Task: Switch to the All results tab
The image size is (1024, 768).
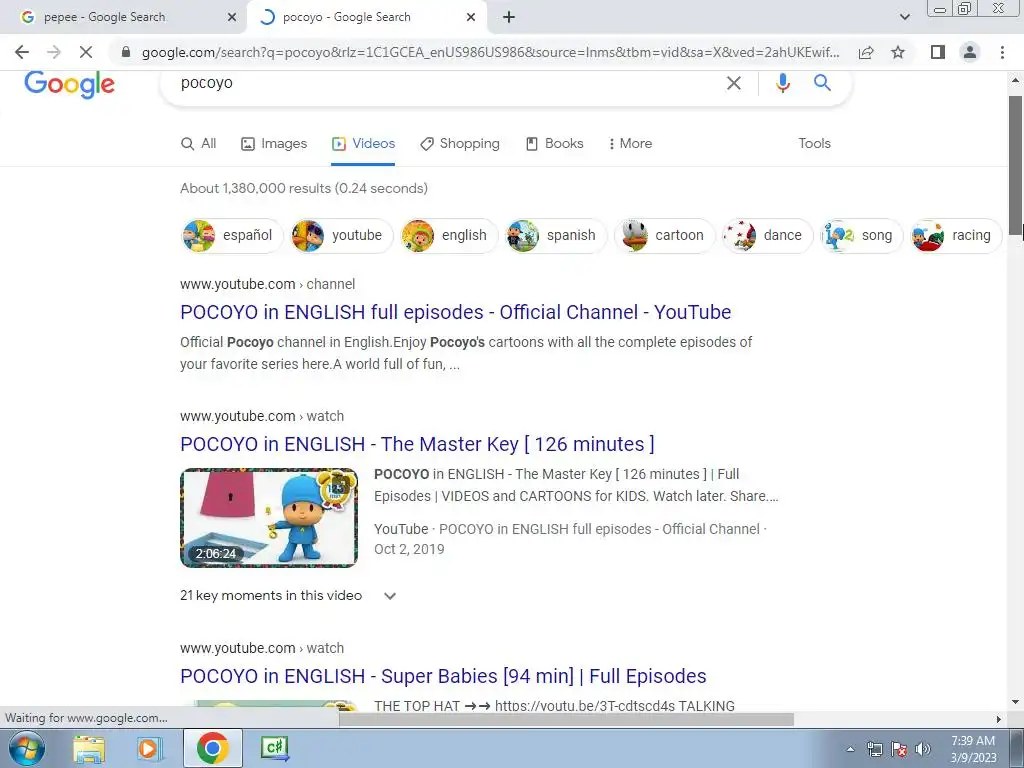Action: tap(199, 144)
